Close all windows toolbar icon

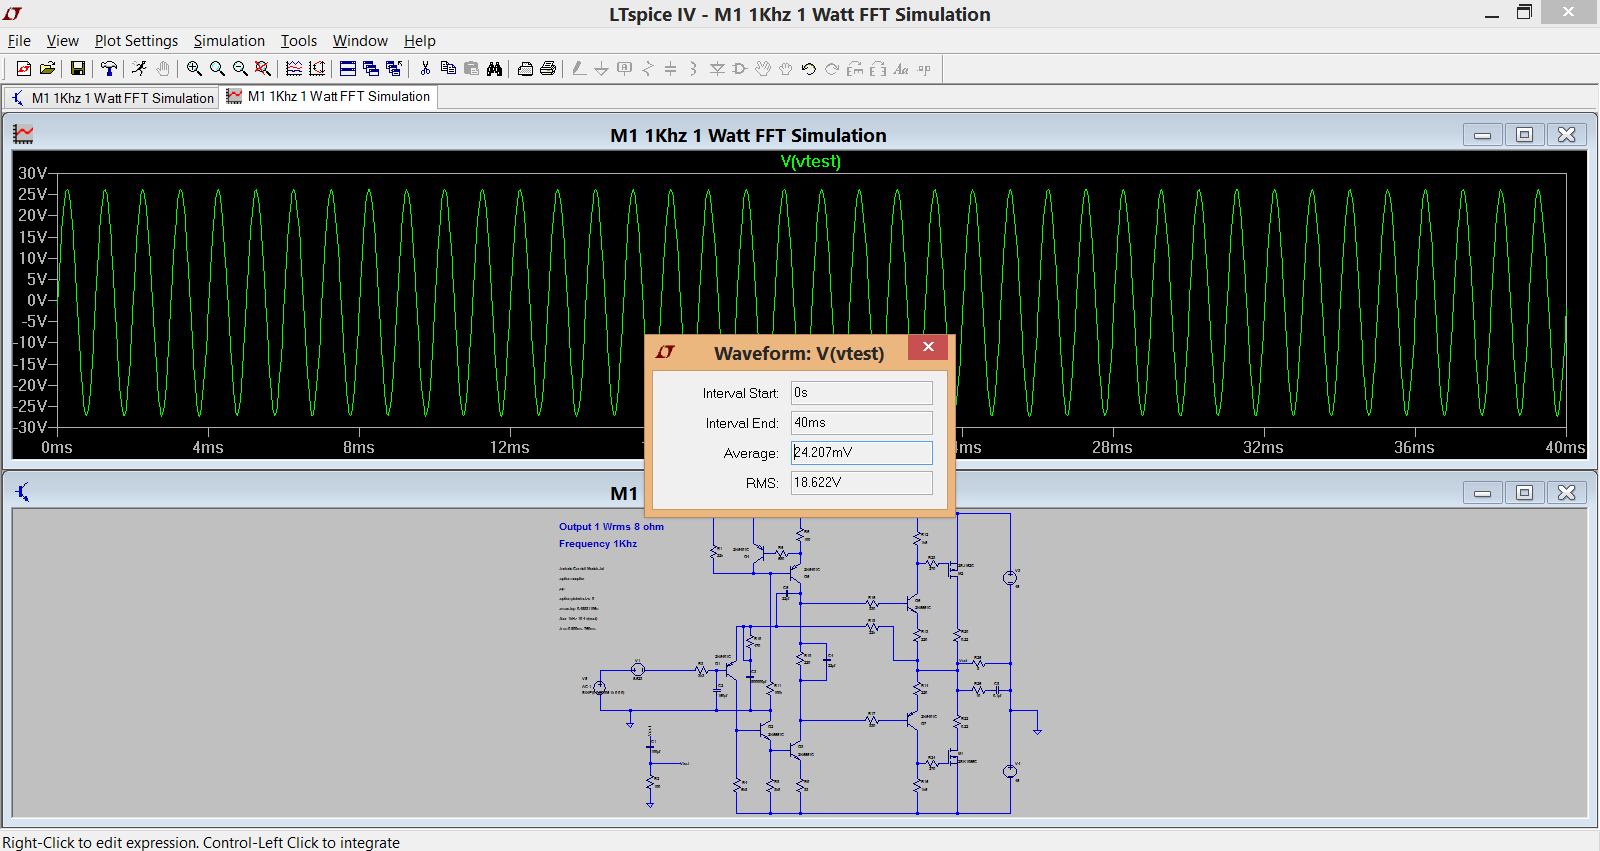coord(394,69)
